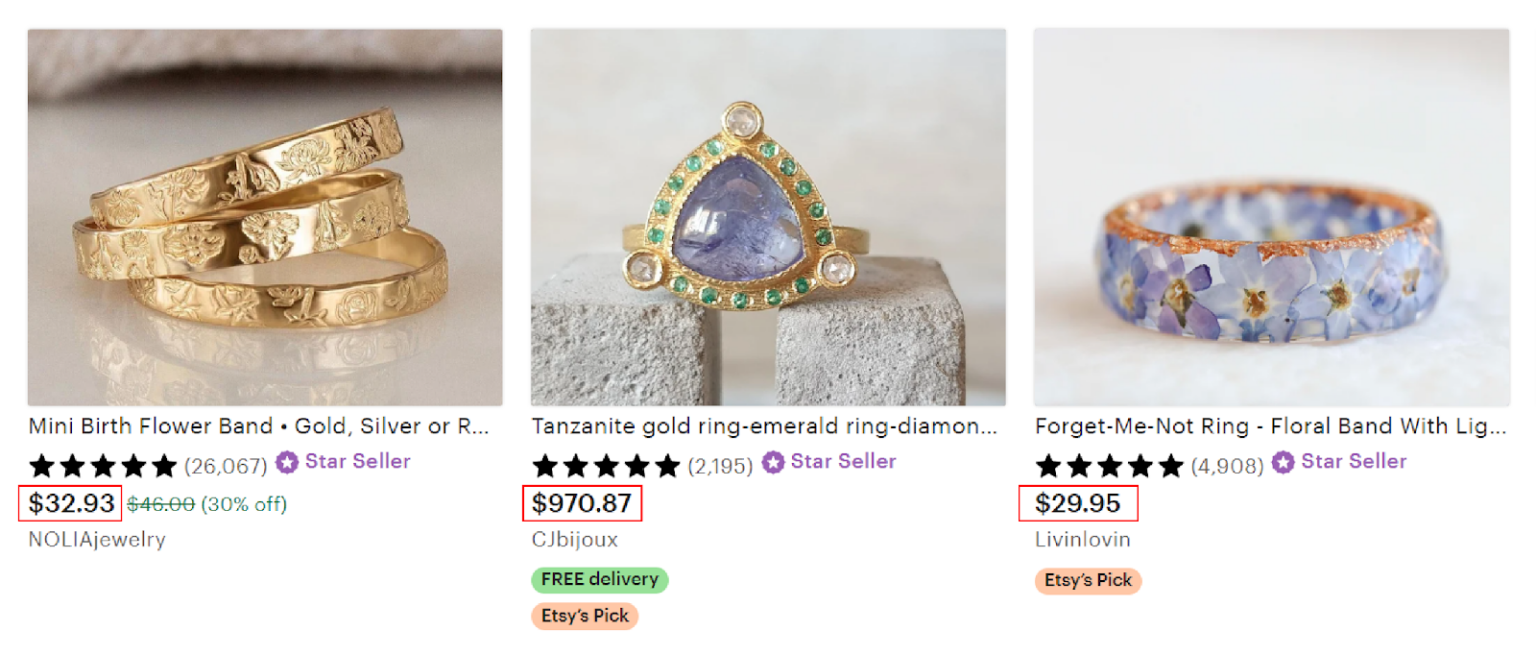1536x655 pixels.
Task: Click the Tanzanite ring product photo
Action: [768, 213]
